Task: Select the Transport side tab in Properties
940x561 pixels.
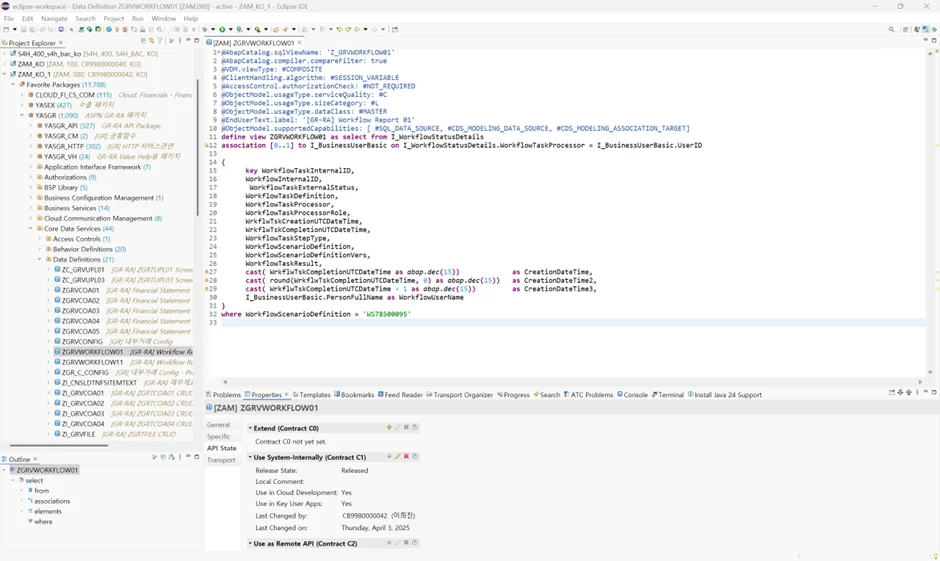Action: 221,460
